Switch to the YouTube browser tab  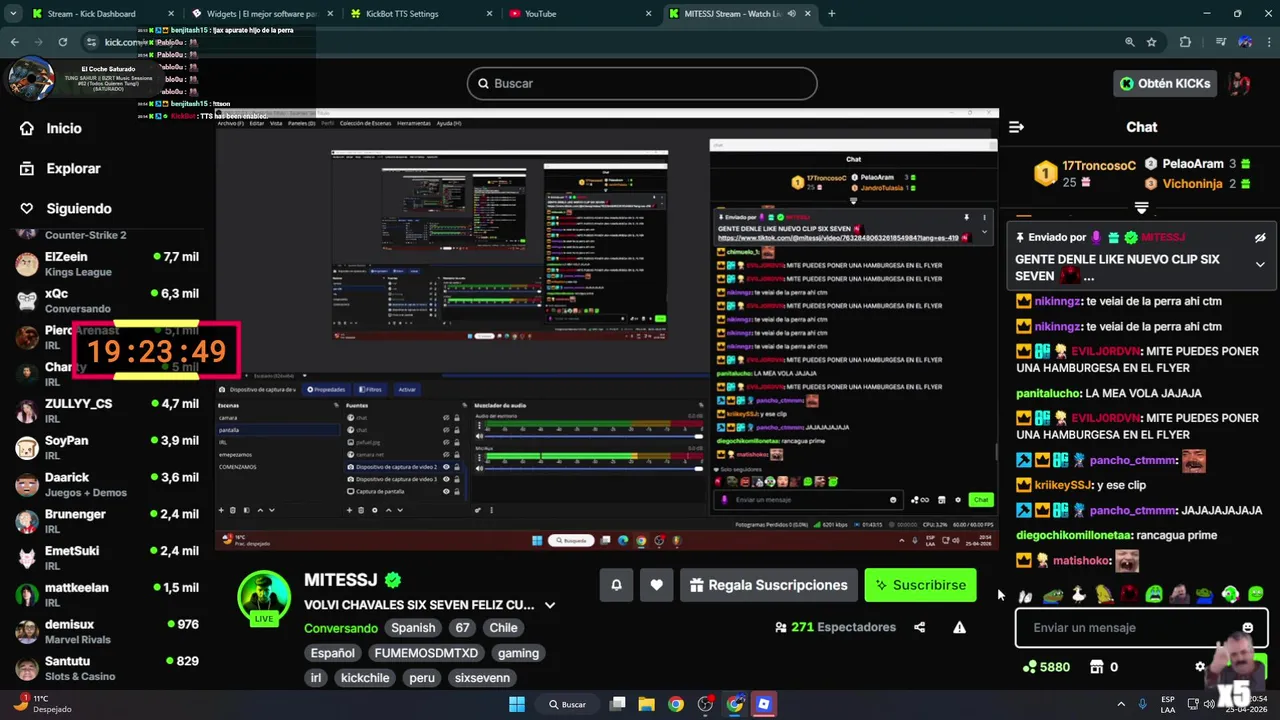pyautogui.click(x=580, y=14)
